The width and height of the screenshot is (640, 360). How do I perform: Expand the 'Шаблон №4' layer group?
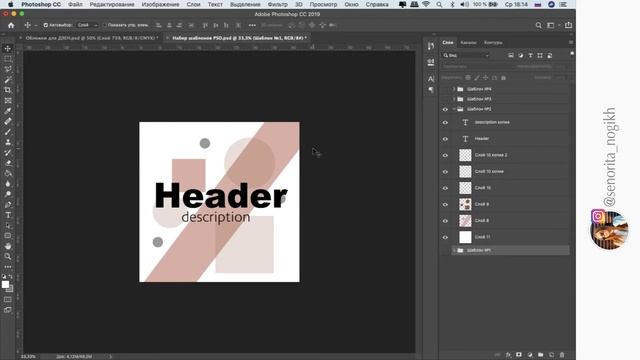[454, 89]
